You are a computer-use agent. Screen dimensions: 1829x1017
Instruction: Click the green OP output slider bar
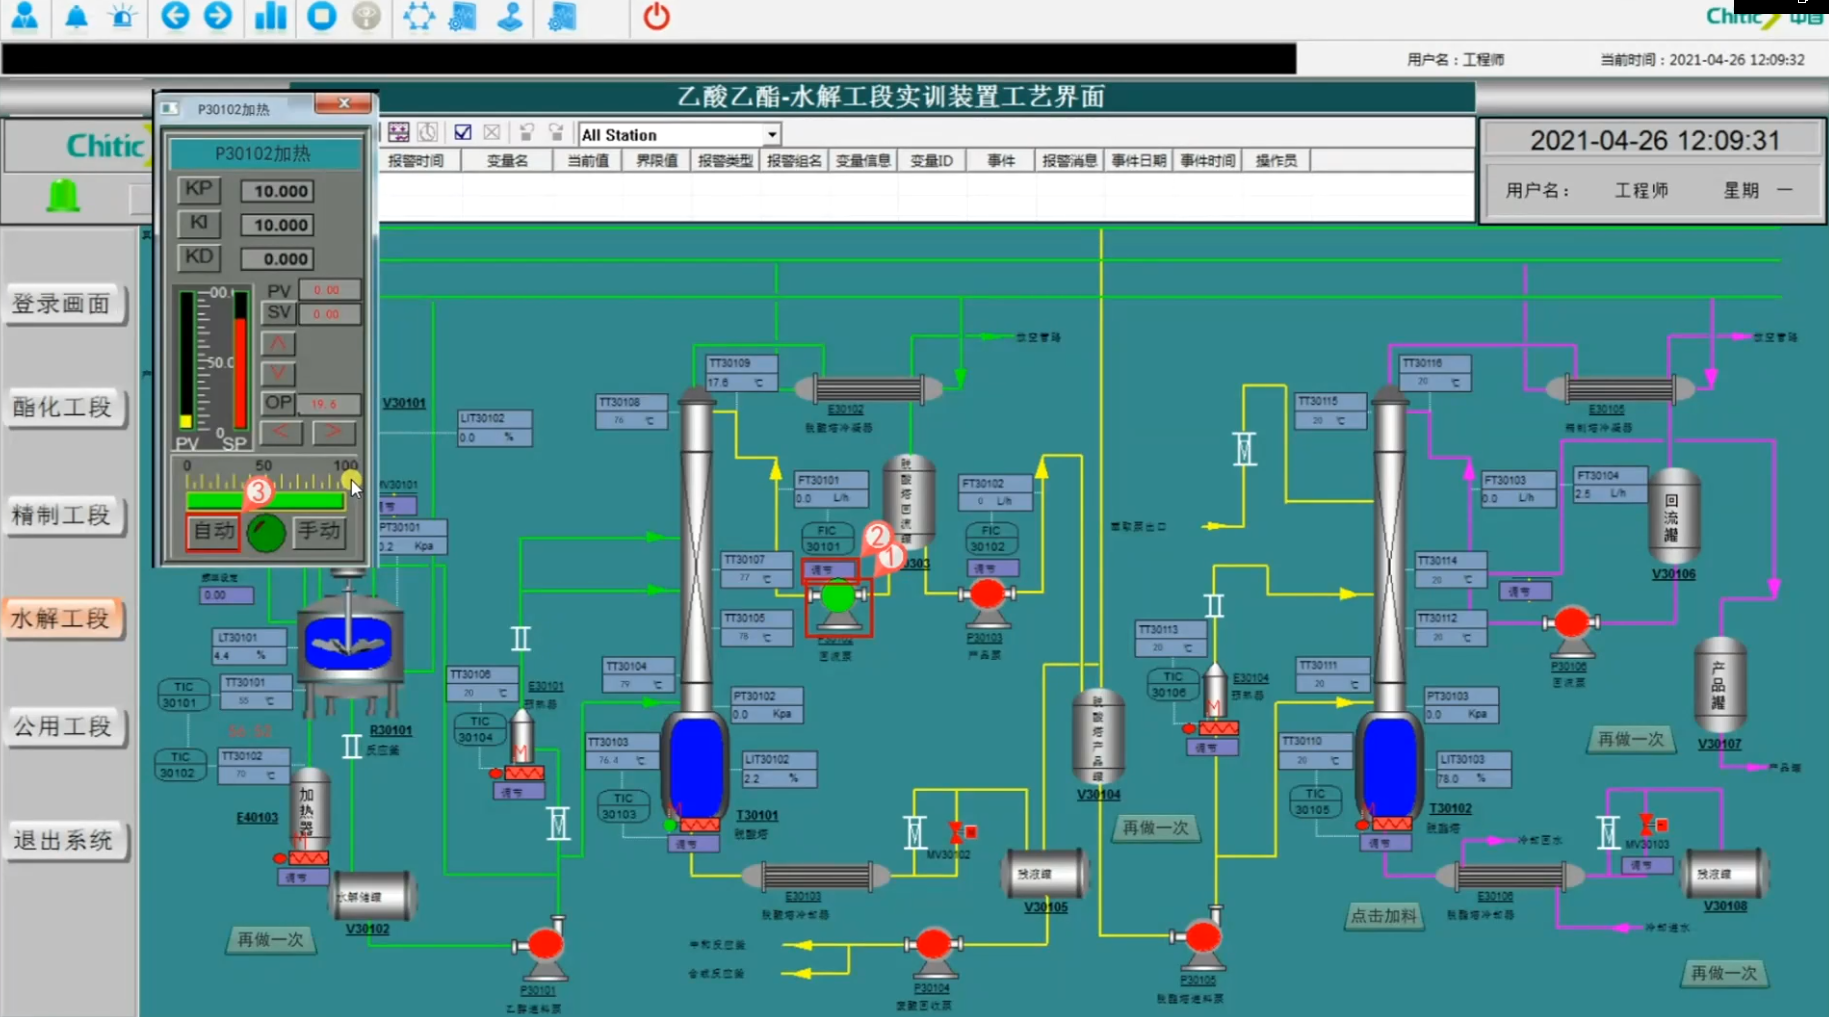coord(265,501)
